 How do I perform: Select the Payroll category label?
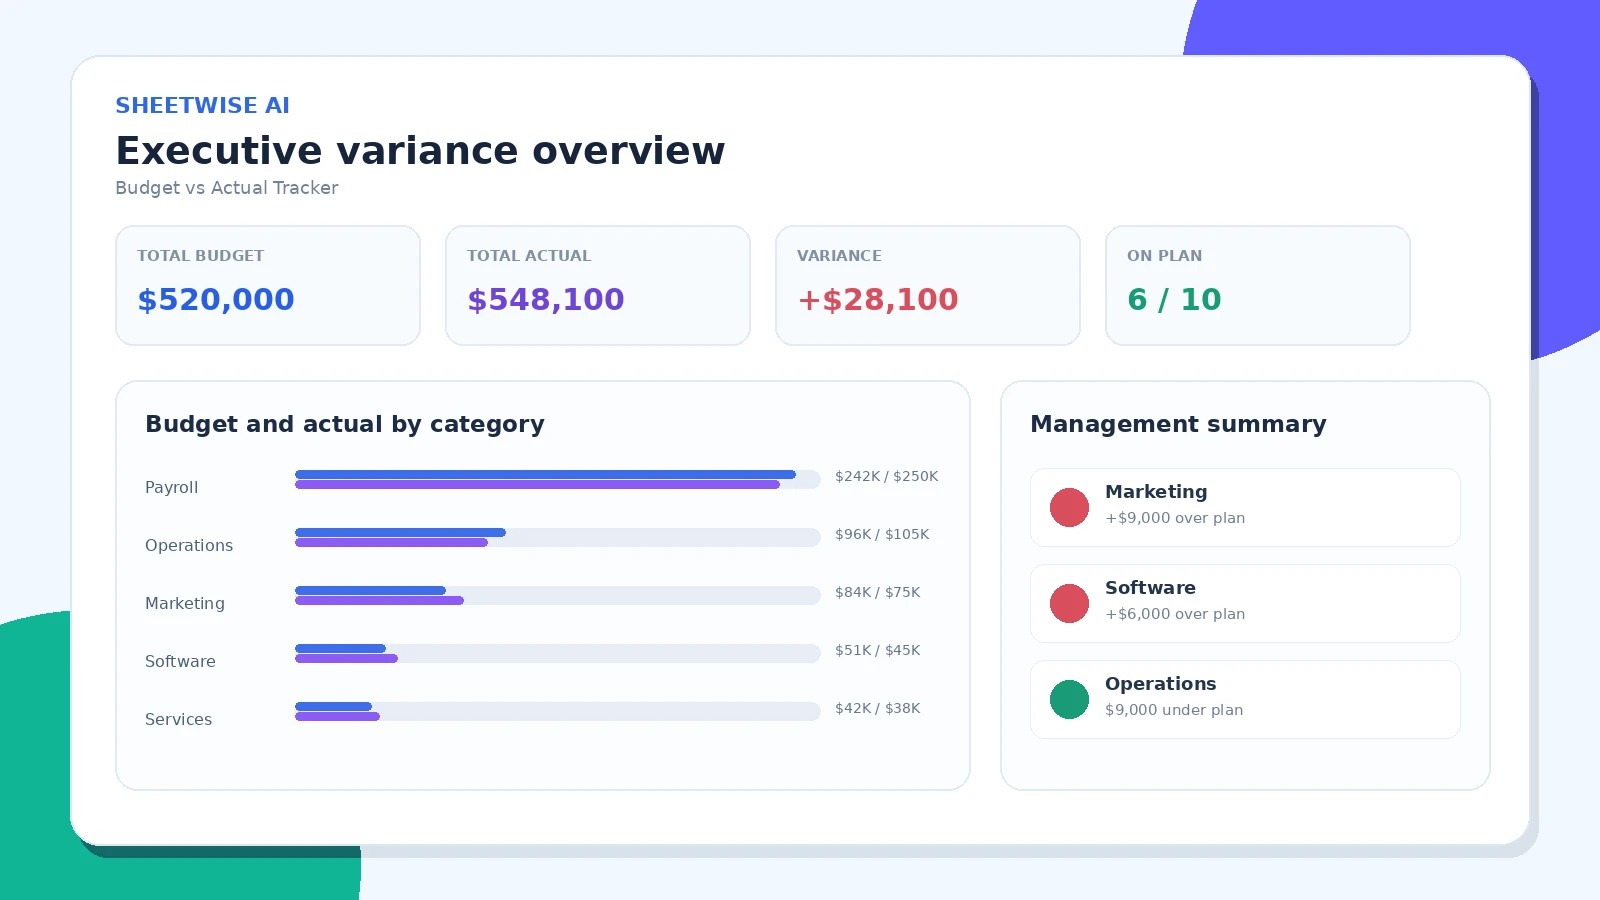pyautogui.click(x=172, y=487)
